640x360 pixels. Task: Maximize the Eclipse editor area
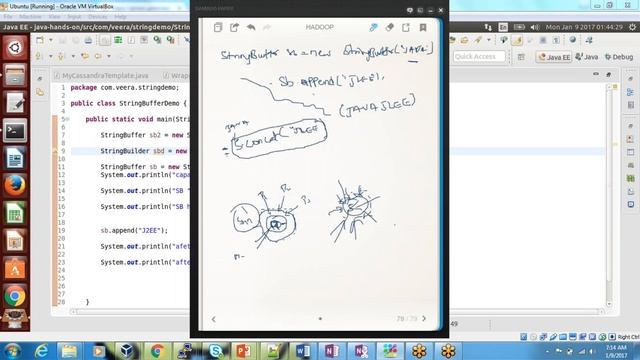(x=609, y=74)
